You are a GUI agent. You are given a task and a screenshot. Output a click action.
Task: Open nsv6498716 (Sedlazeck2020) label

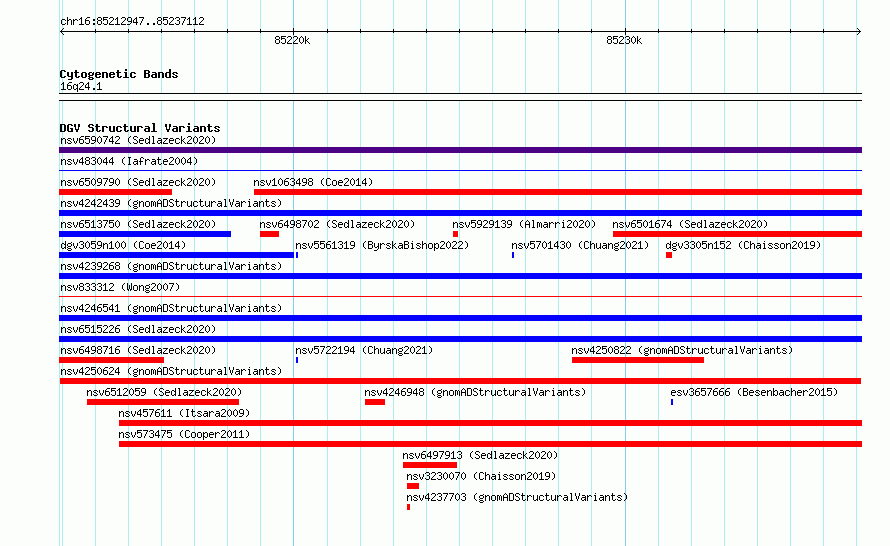pyautogui.click(x=138, y=350)
